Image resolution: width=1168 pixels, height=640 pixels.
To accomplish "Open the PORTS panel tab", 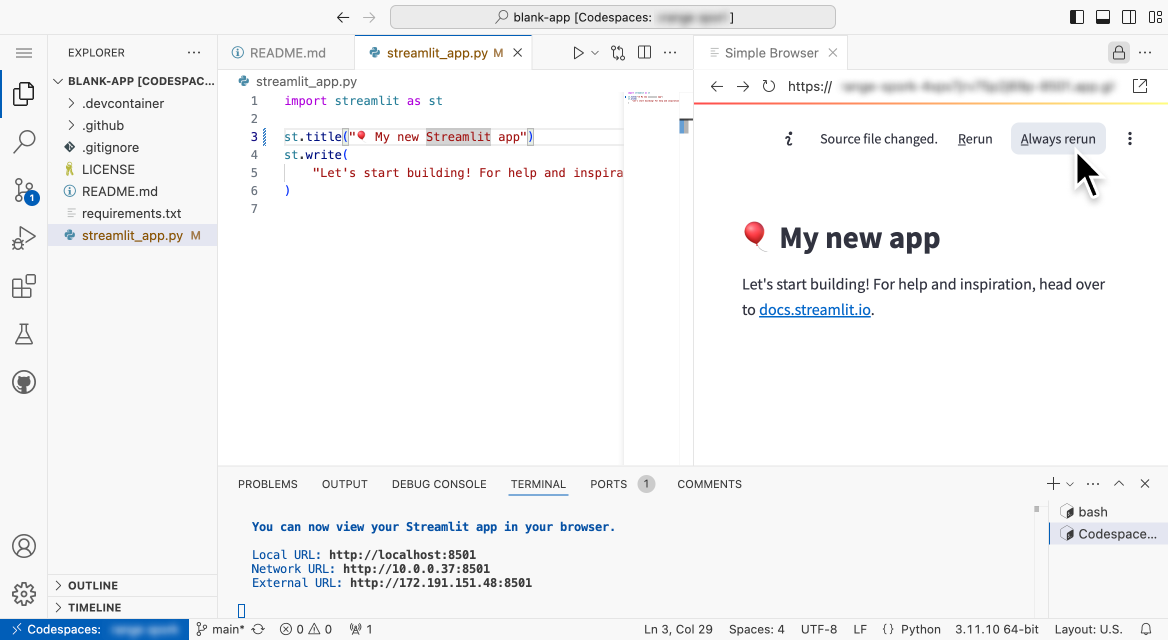I will (607, 484).
